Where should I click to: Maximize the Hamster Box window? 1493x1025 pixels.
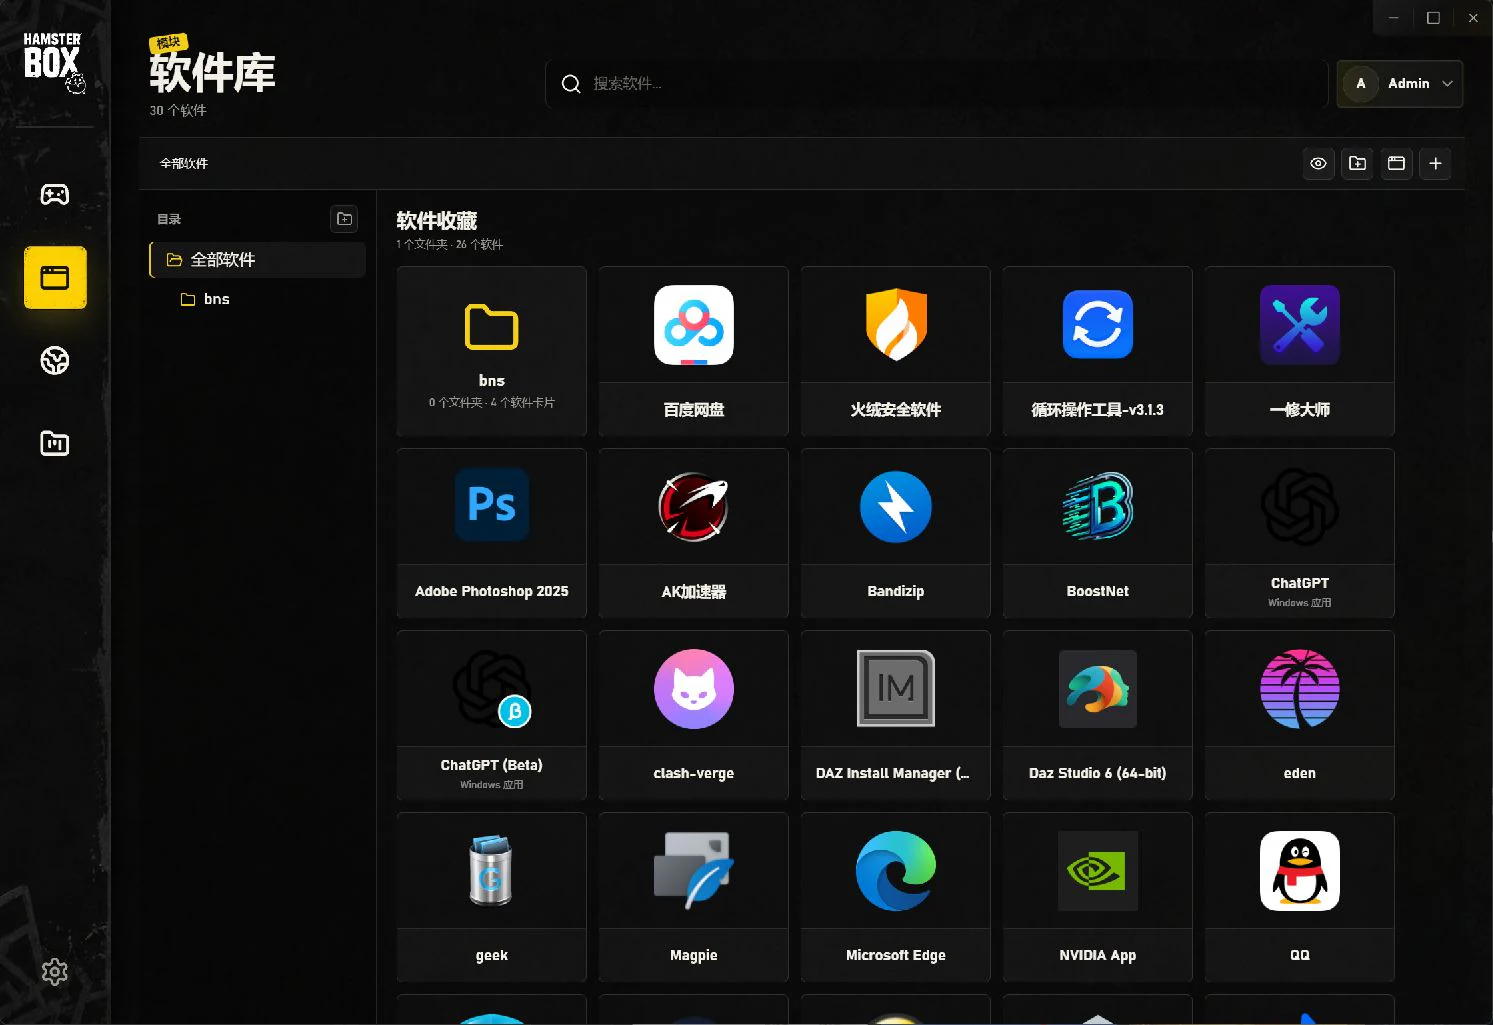1433,18
